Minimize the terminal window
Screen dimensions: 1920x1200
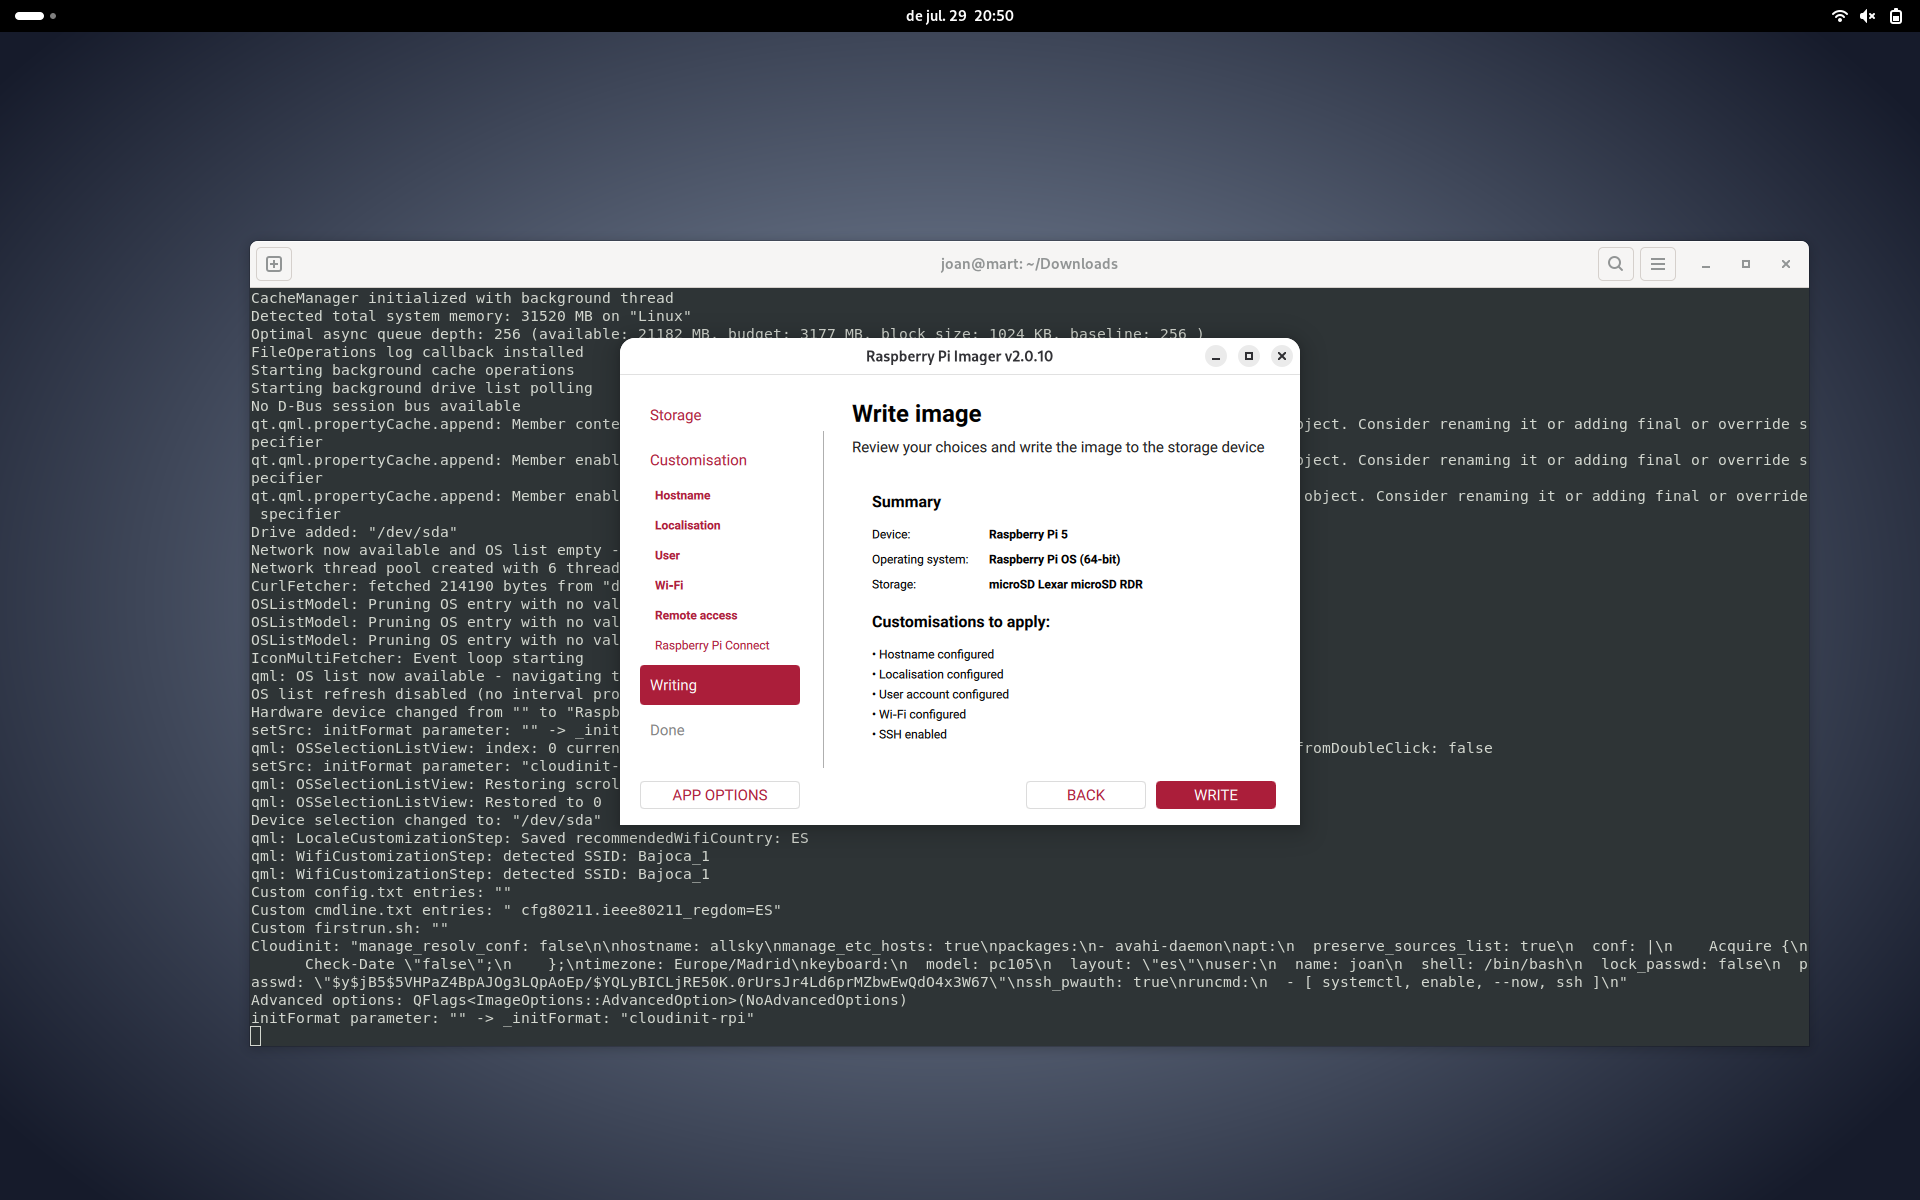coord(1706,264)
